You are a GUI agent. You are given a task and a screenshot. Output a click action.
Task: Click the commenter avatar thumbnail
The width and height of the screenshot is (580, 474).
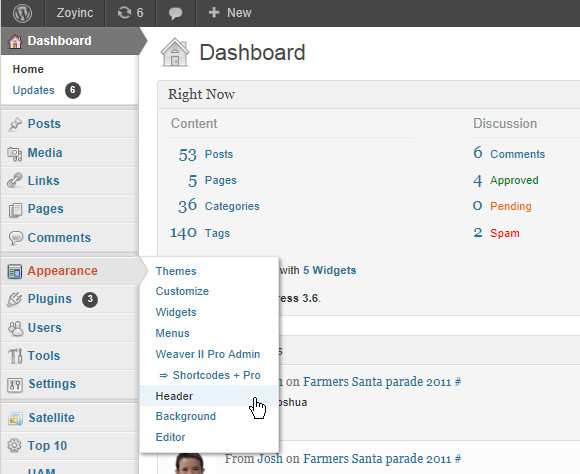click(x=189, y=463)
